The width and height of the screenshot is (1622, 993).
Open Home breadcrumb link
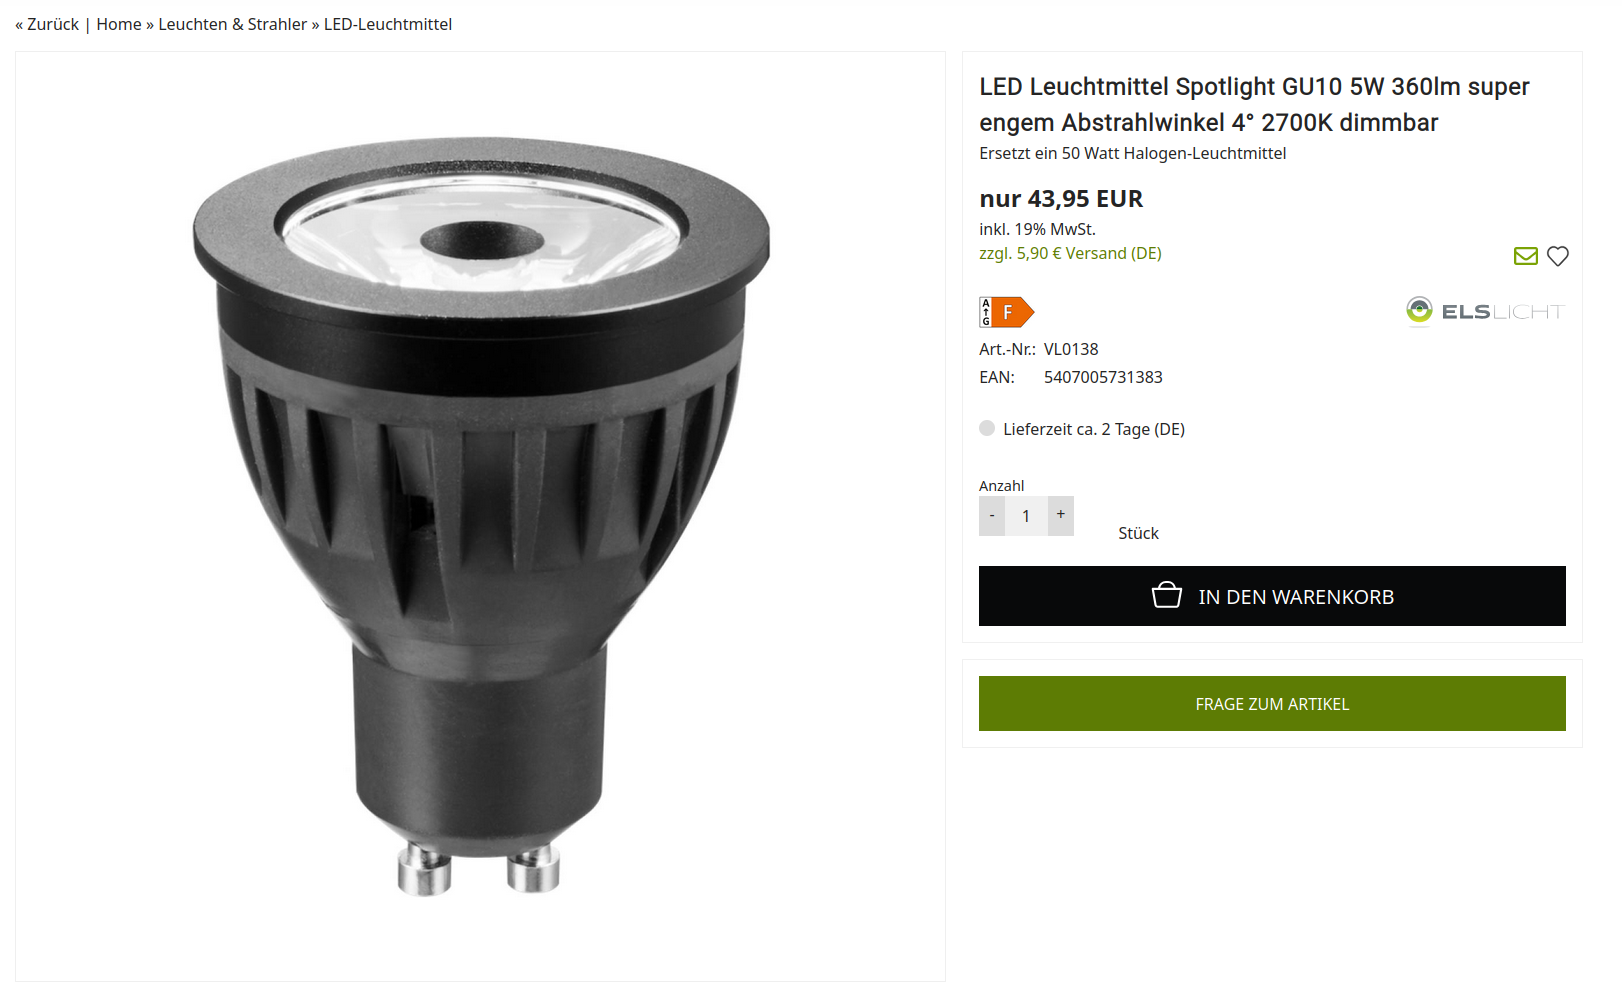pyautogui.click(x=119, y=24)
